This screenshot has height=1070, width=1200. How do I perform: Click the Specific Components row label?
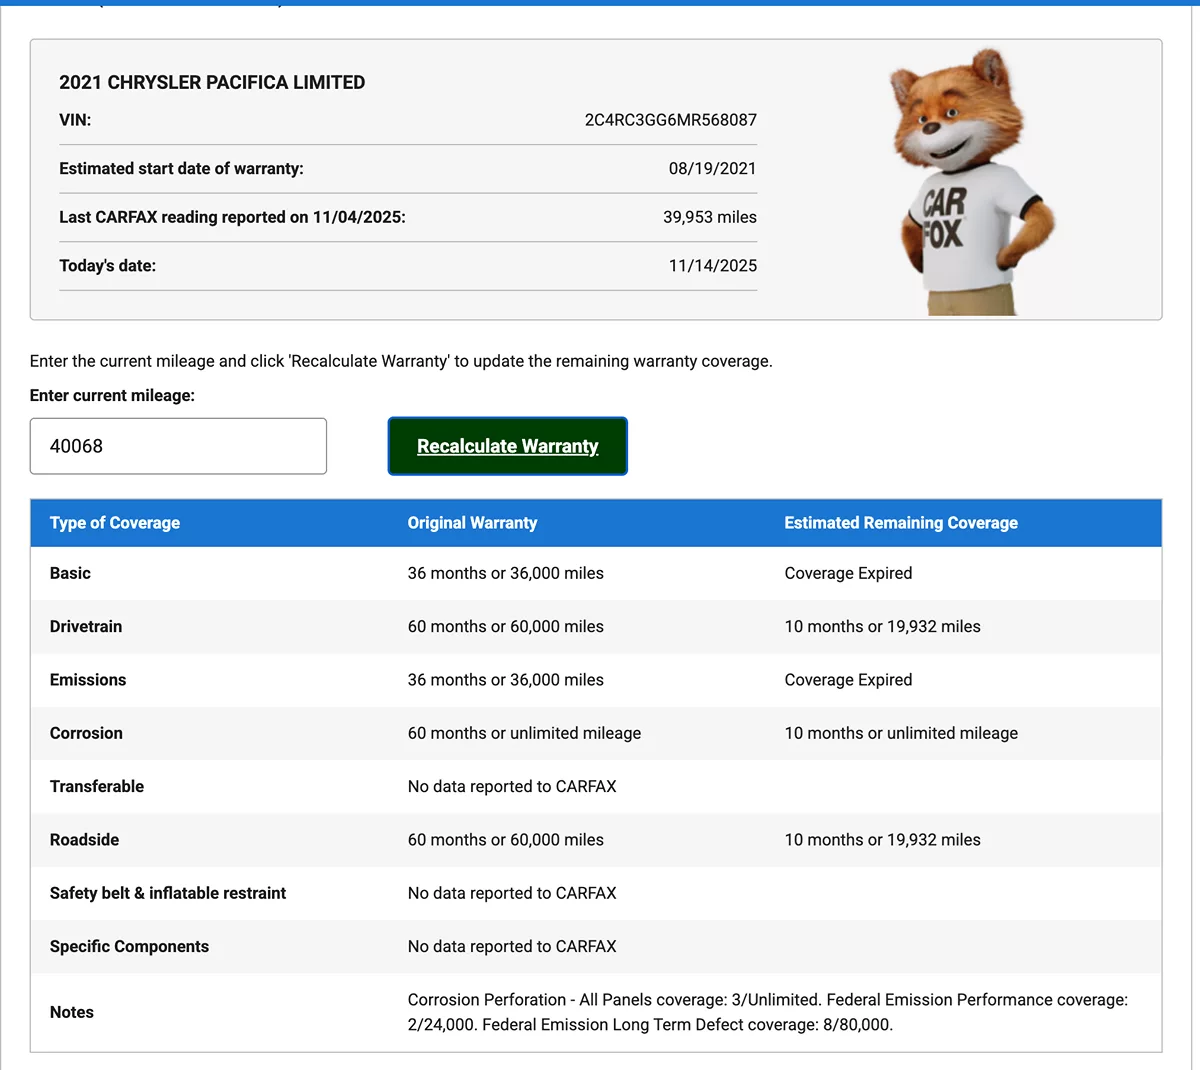tap(129, 947)
